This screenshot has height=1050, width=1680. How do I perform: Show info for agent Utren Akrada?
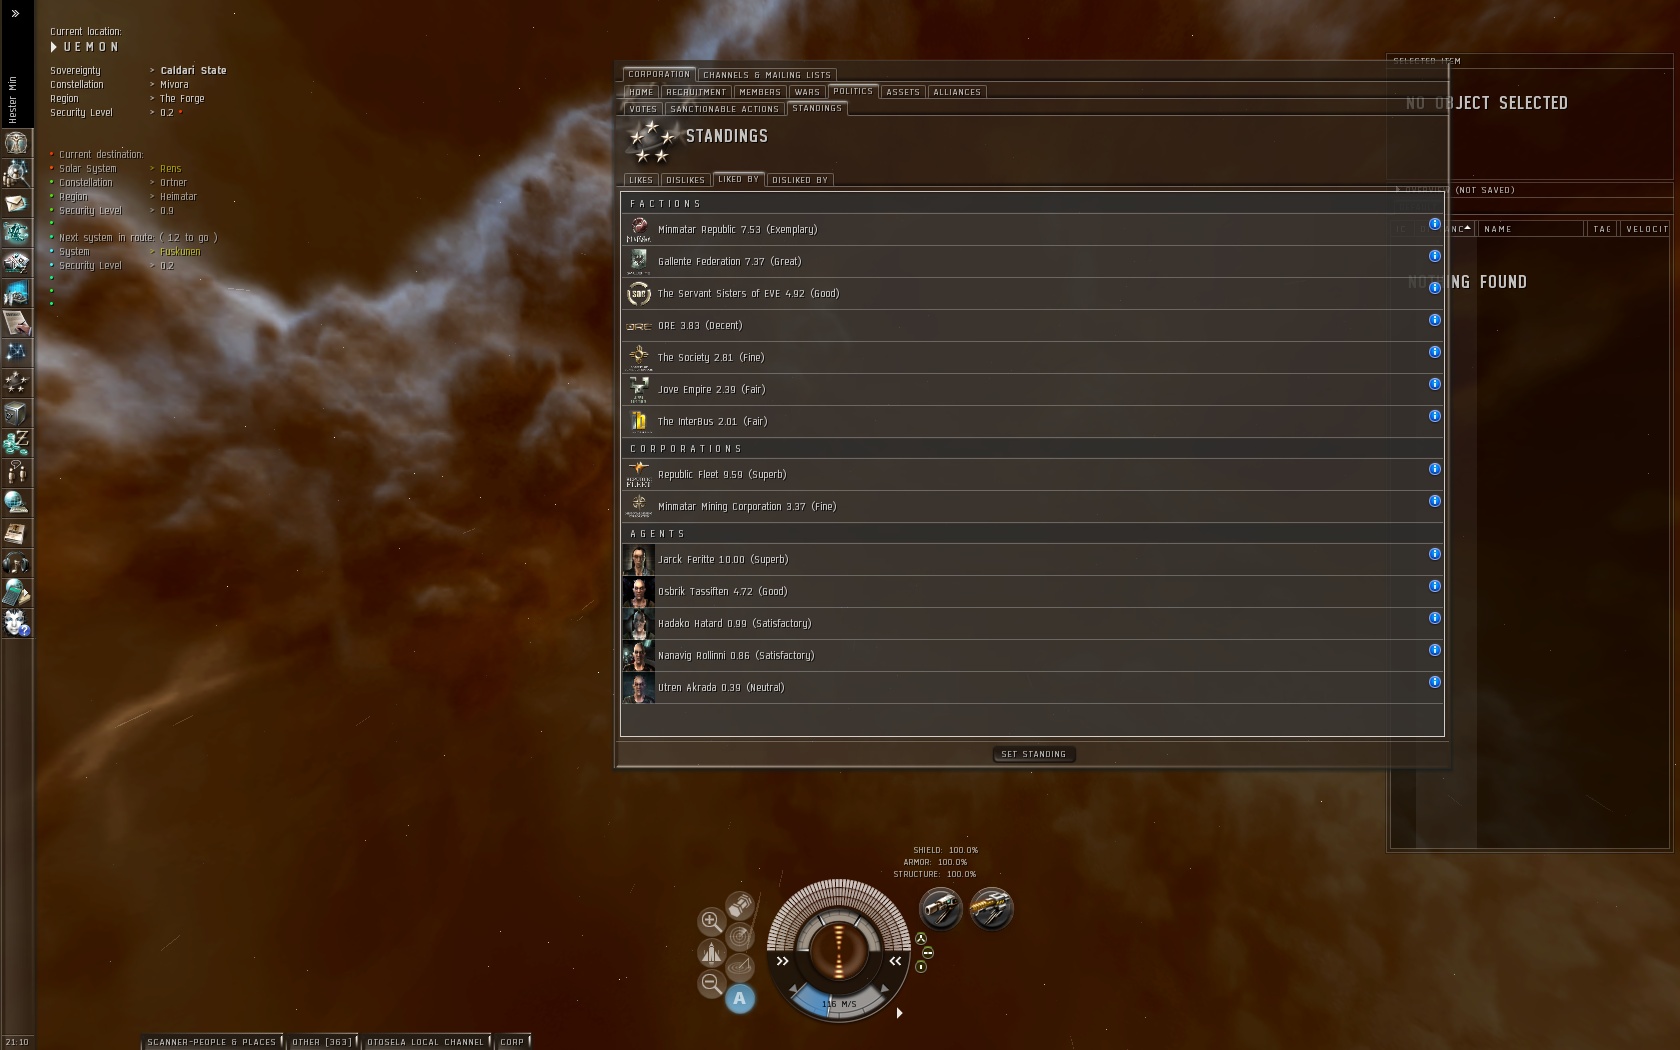click(1434, 682)
